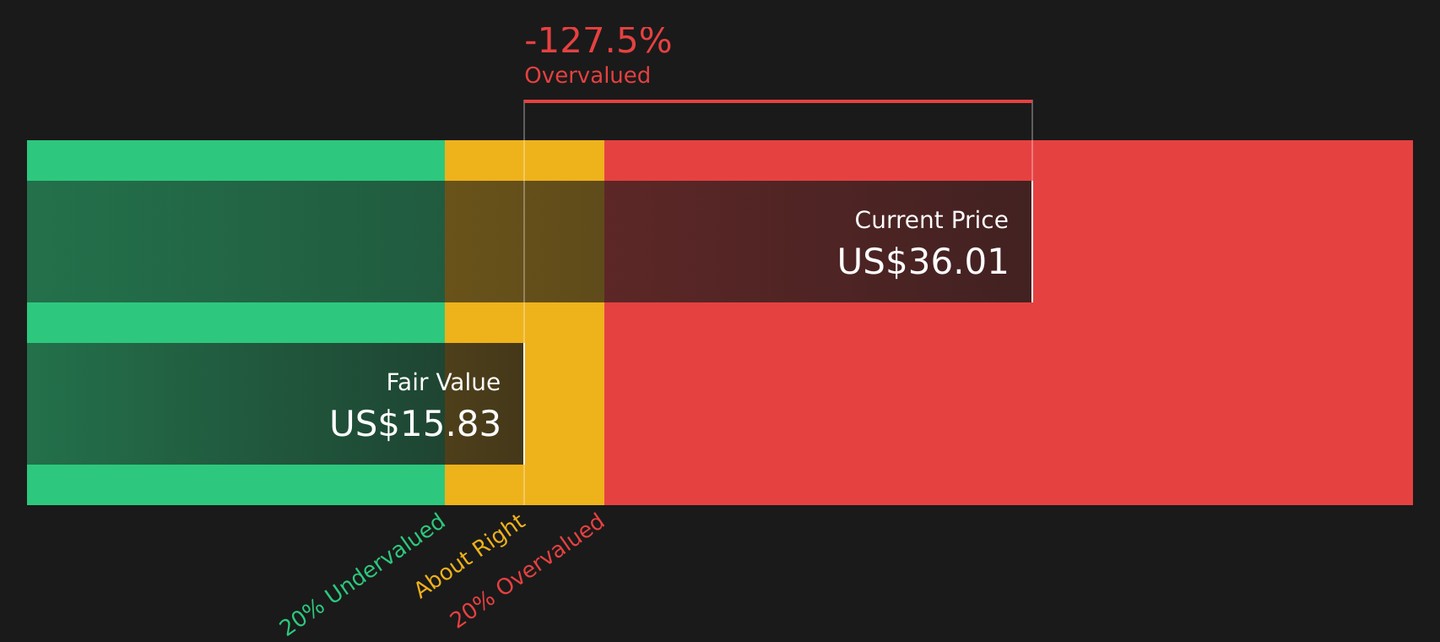Click the About Right axis label
The height and width of the screenshot is (642, 1440).
[470, 555]
